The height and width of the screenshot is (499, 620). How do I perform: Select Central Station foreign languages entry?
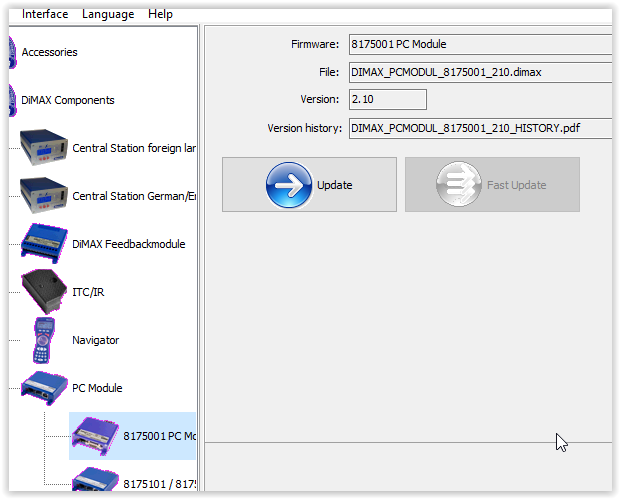point(134,148)
